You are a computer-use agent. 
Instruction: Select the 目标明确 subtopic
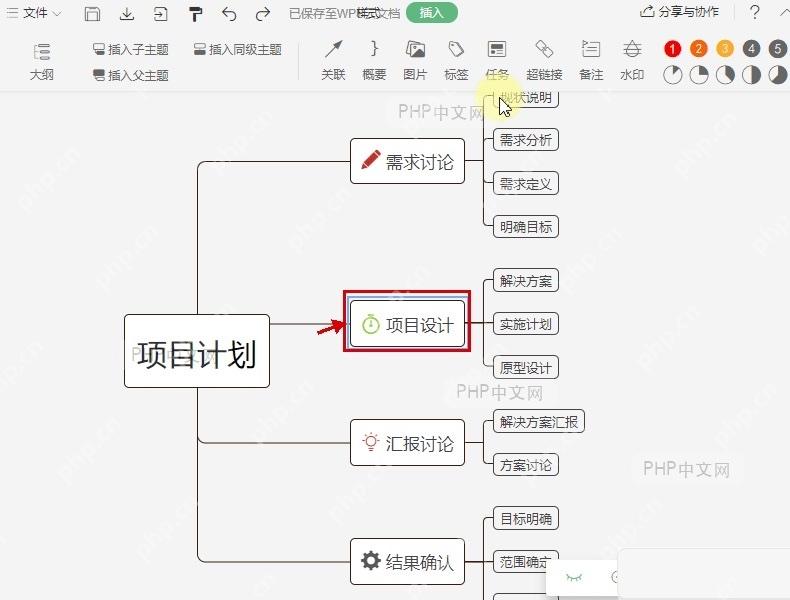pyautogui.click(x=525, y=518)
